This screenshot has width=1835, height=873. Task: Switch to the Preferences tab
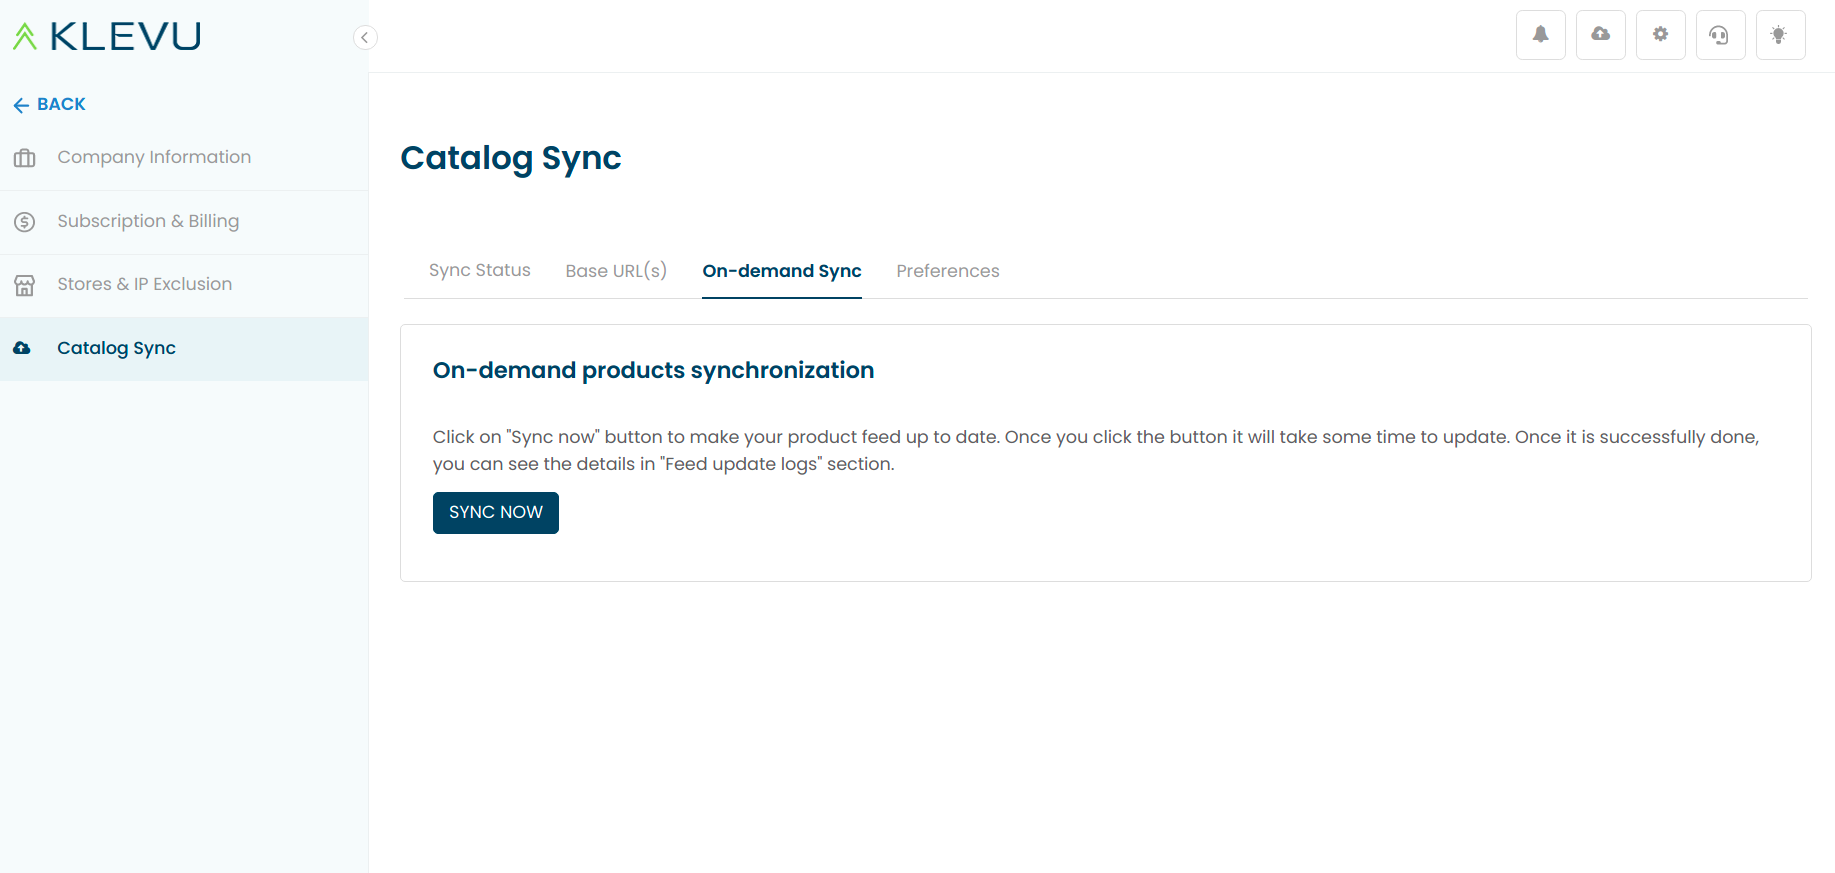point(948,271)
